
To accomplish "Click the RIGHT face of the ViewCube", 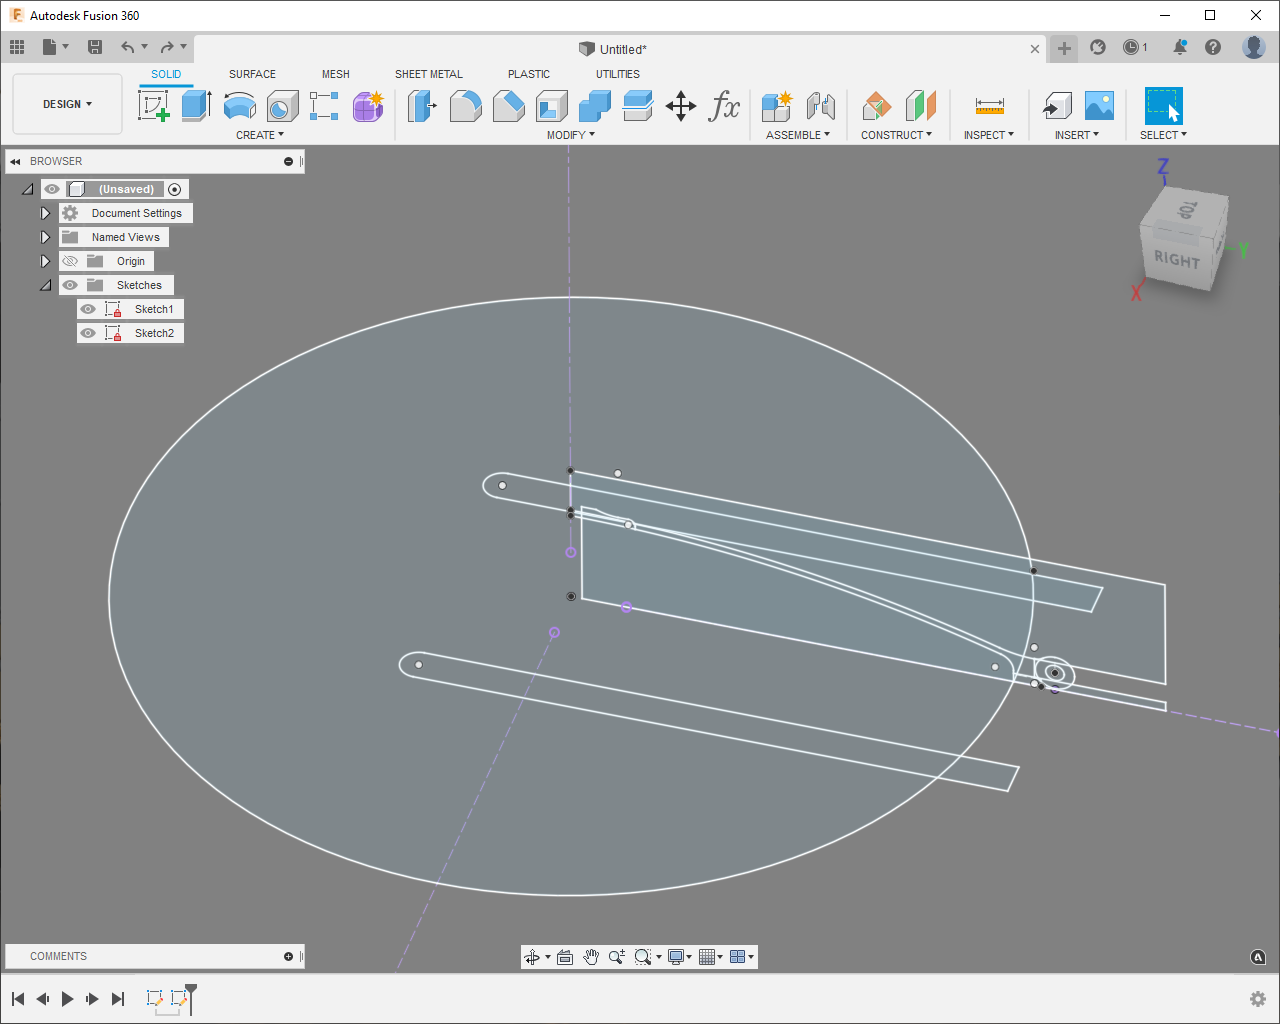I will 1176,260.
